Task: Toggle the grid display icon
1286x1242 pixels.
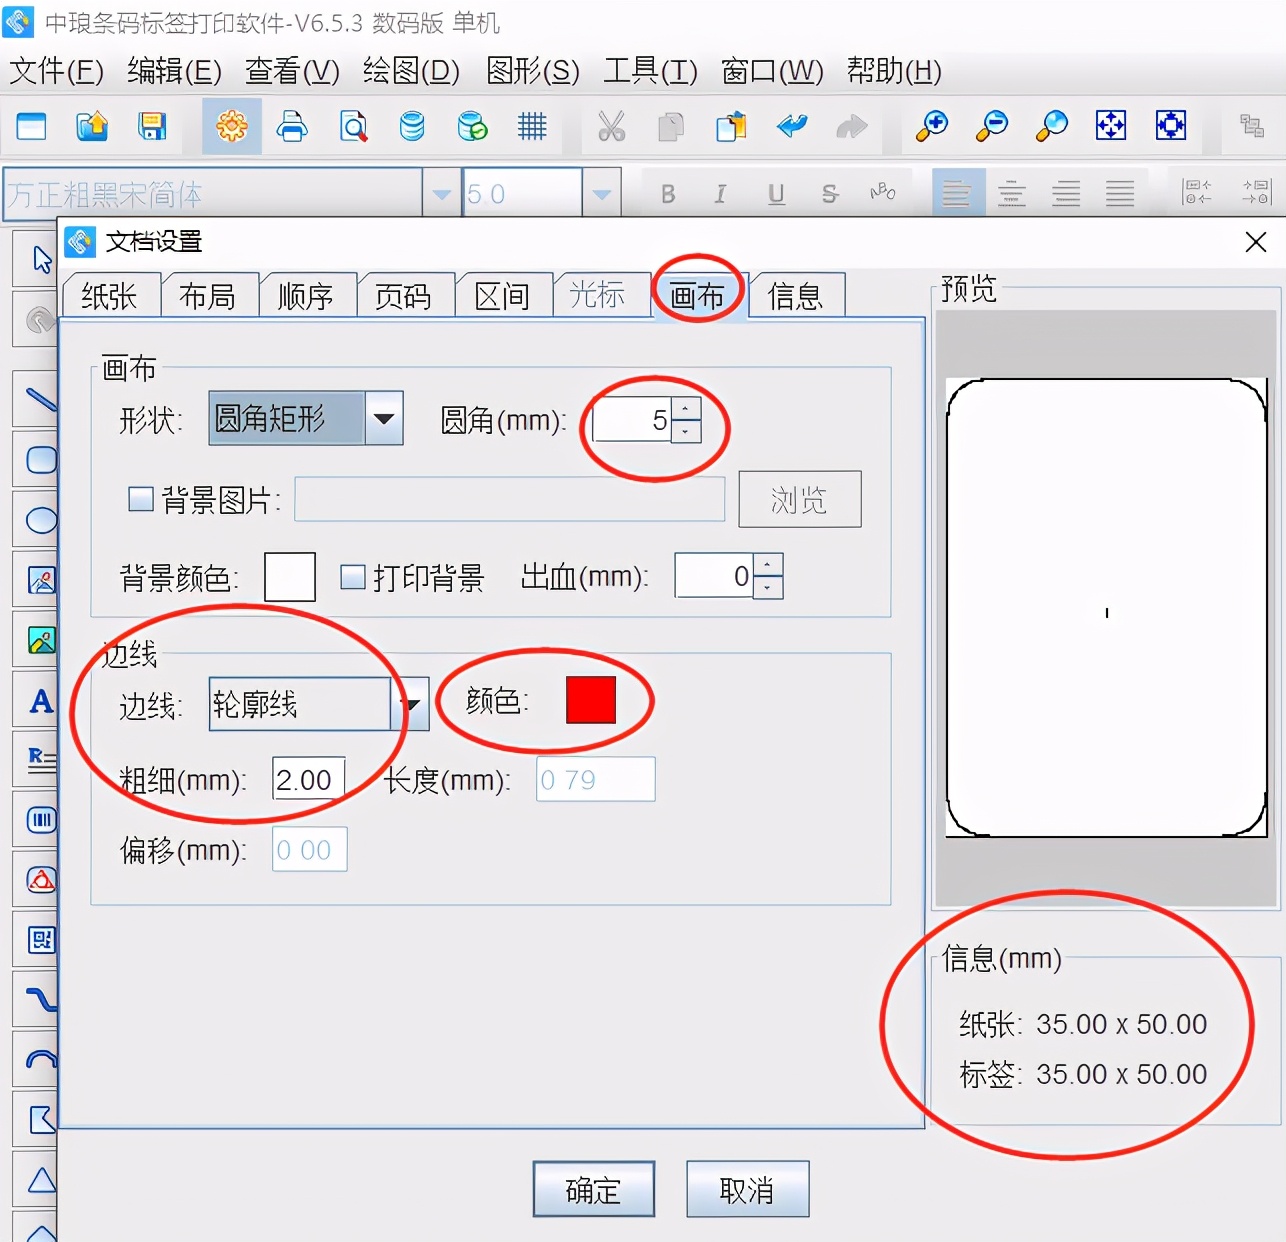Action: click(532, 126)
